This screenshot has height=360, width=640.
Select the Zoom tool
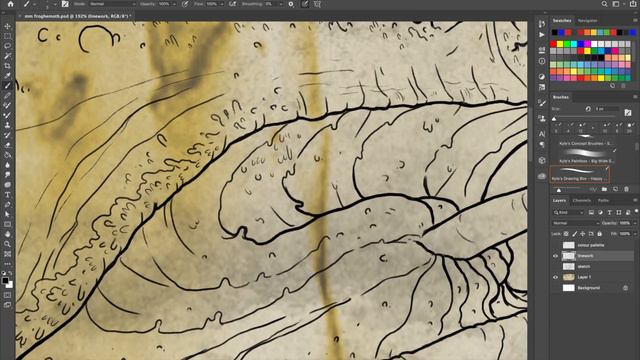7,244
